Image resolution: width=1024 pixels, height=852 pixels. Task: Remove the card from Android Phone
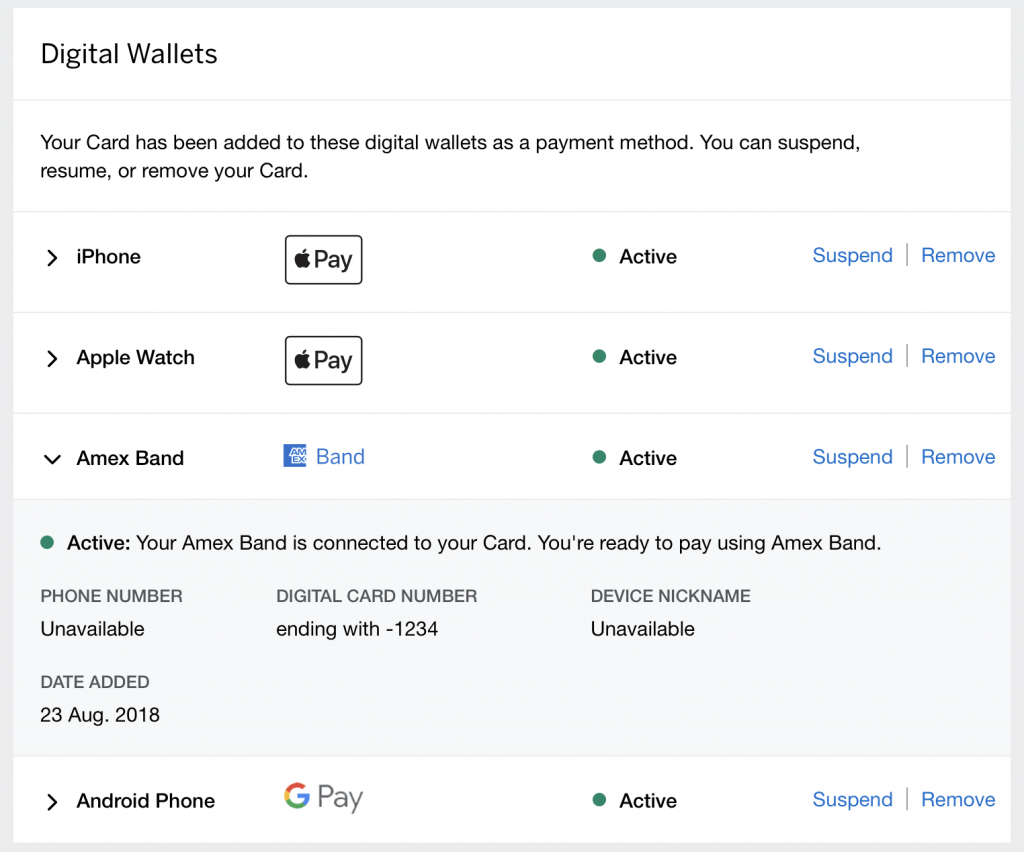958,800
